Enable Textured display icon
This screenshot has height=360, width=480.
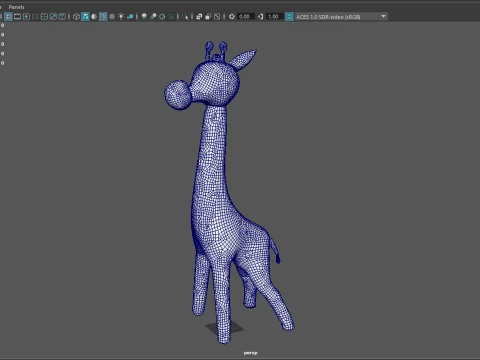point(112,16)
